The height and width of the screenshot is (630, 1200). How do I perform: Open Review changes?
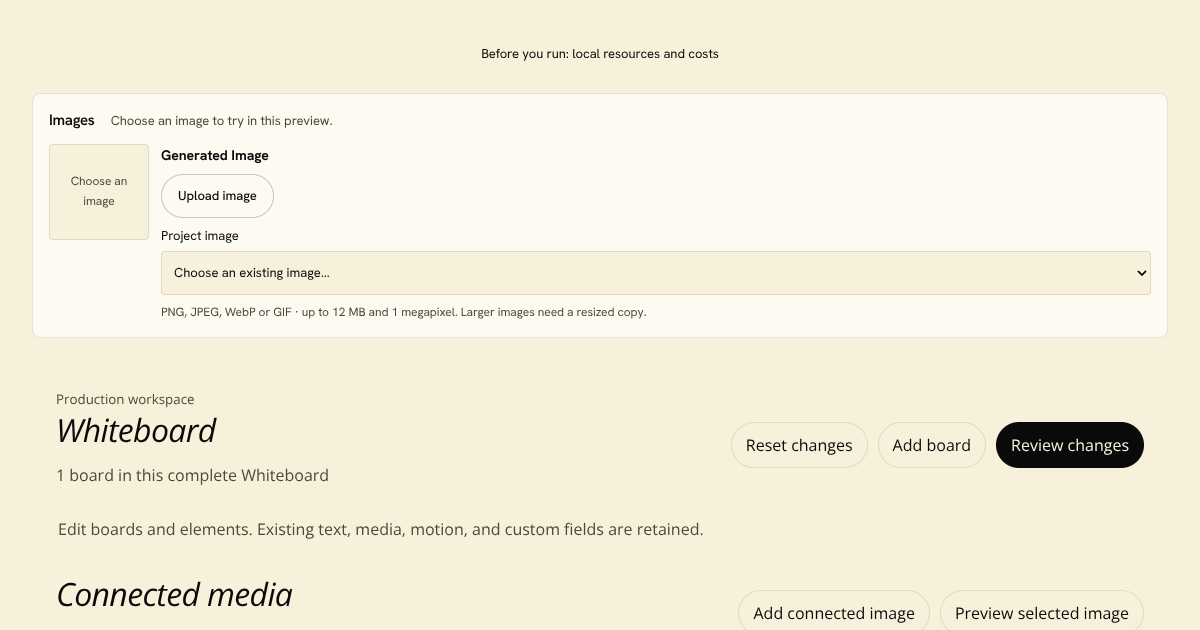[1070, 445]
